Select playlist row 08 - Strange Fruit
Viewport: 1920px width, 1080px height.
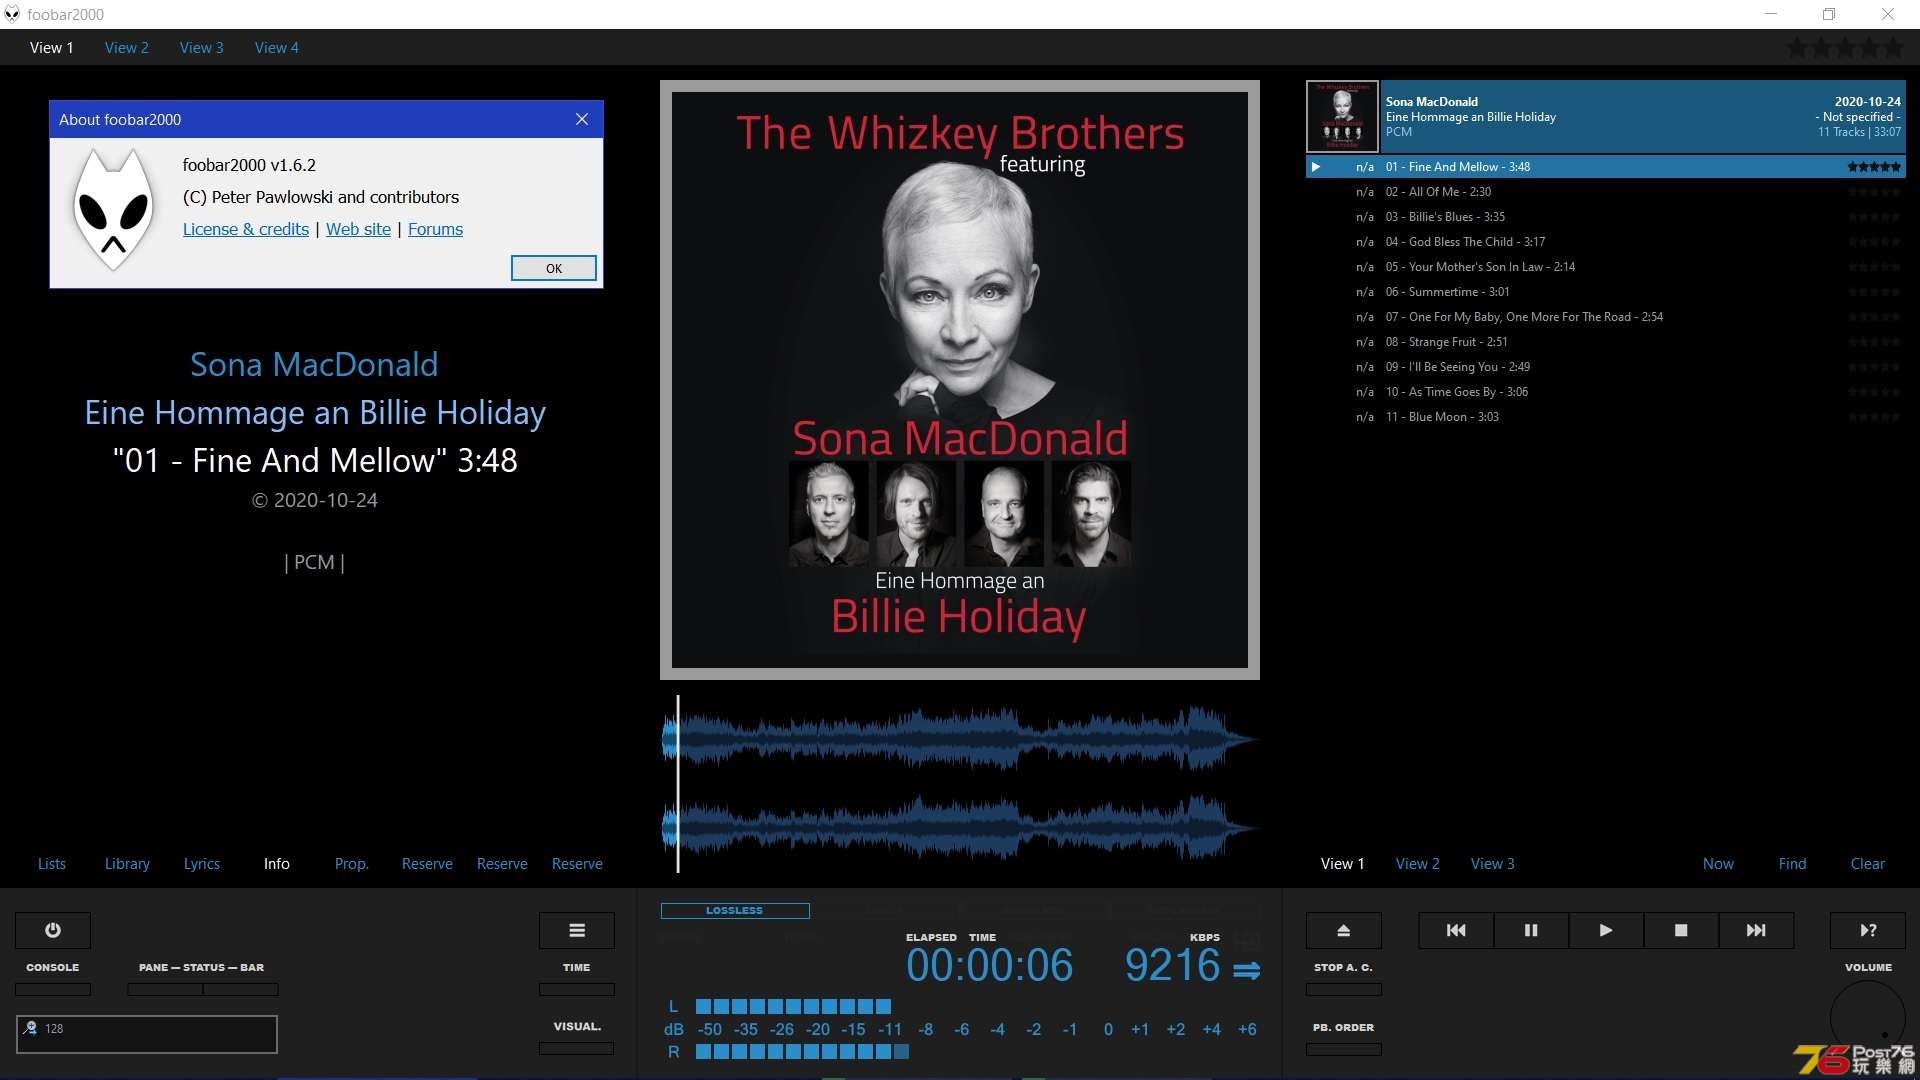tap(1606, 342)
